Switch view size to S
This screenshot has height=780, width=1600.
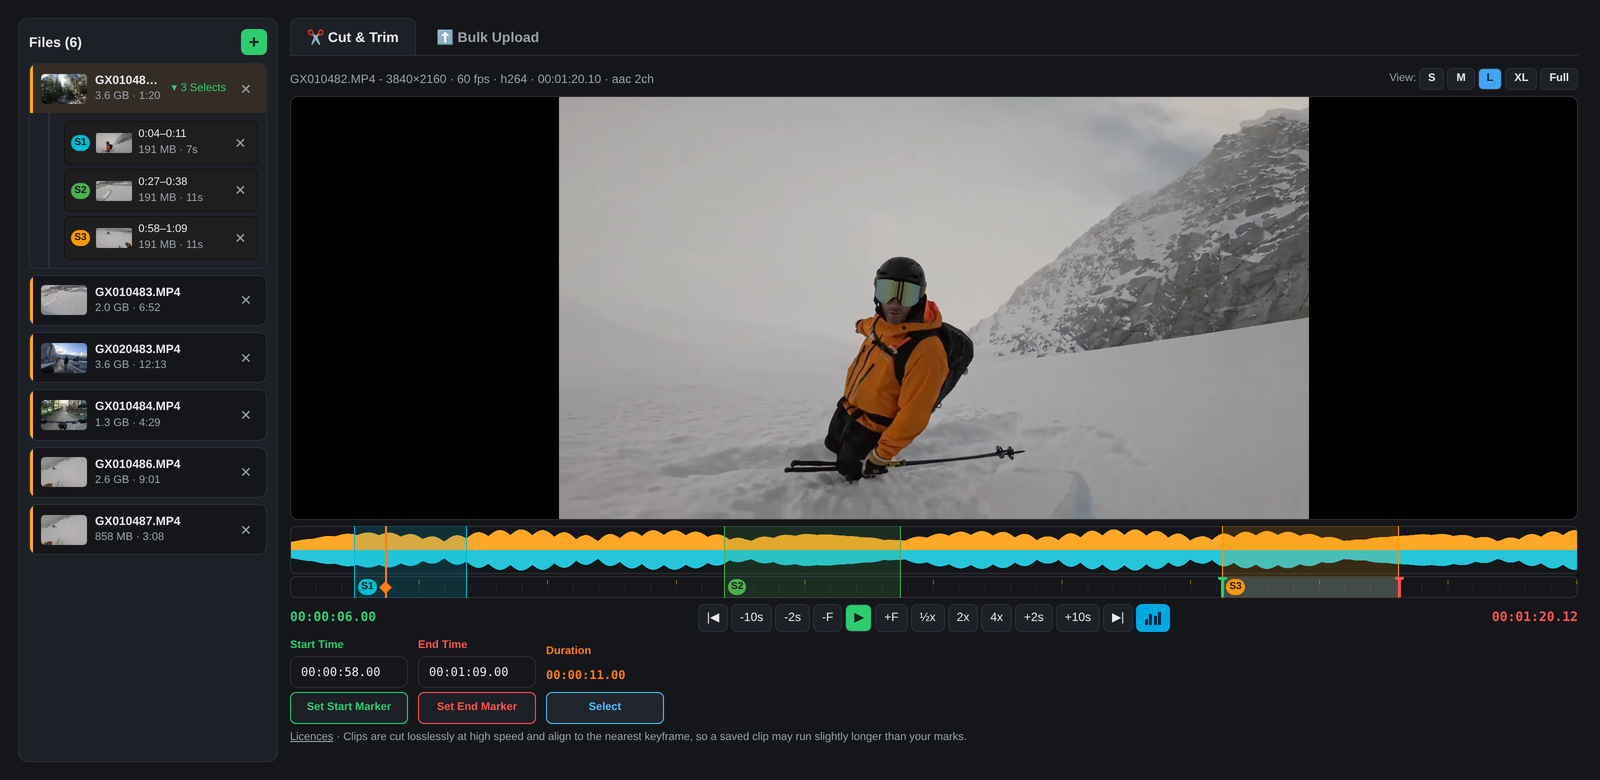coord(1431,78)
